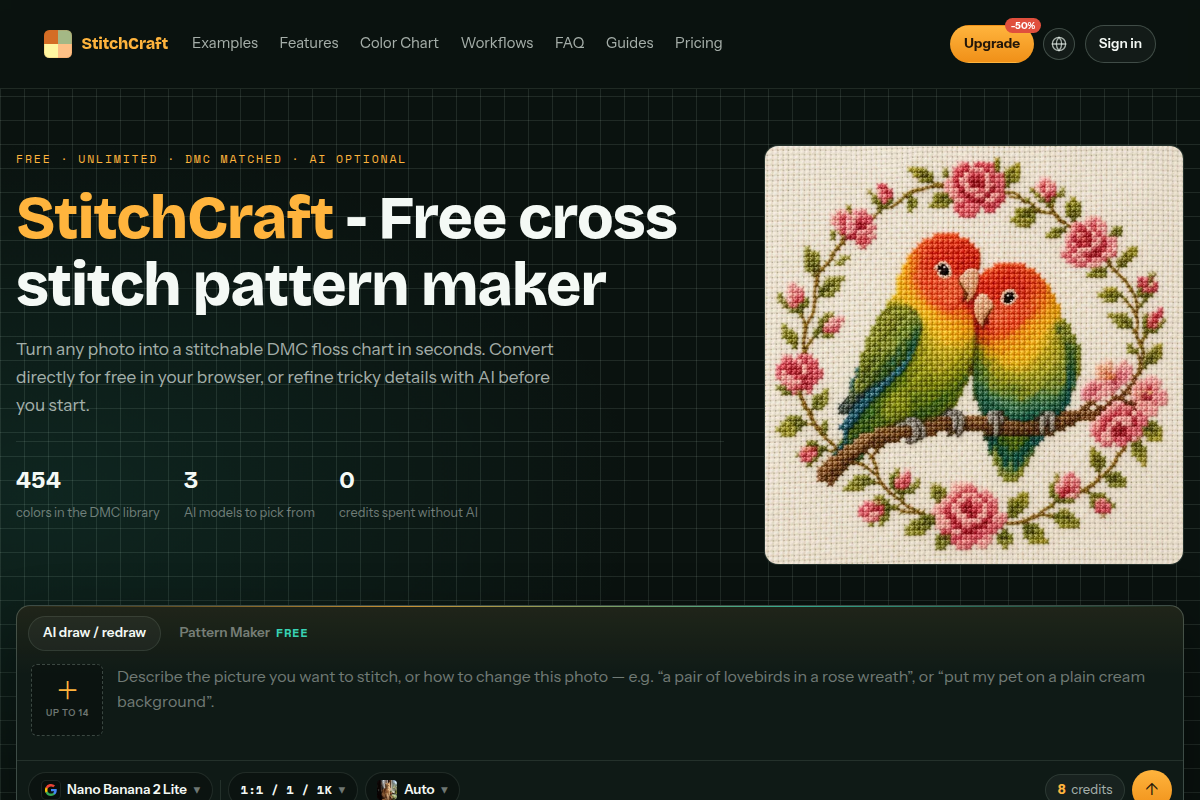Open the Pricing page
This screenshot has height=800, width=1200.
coord(699,43)
